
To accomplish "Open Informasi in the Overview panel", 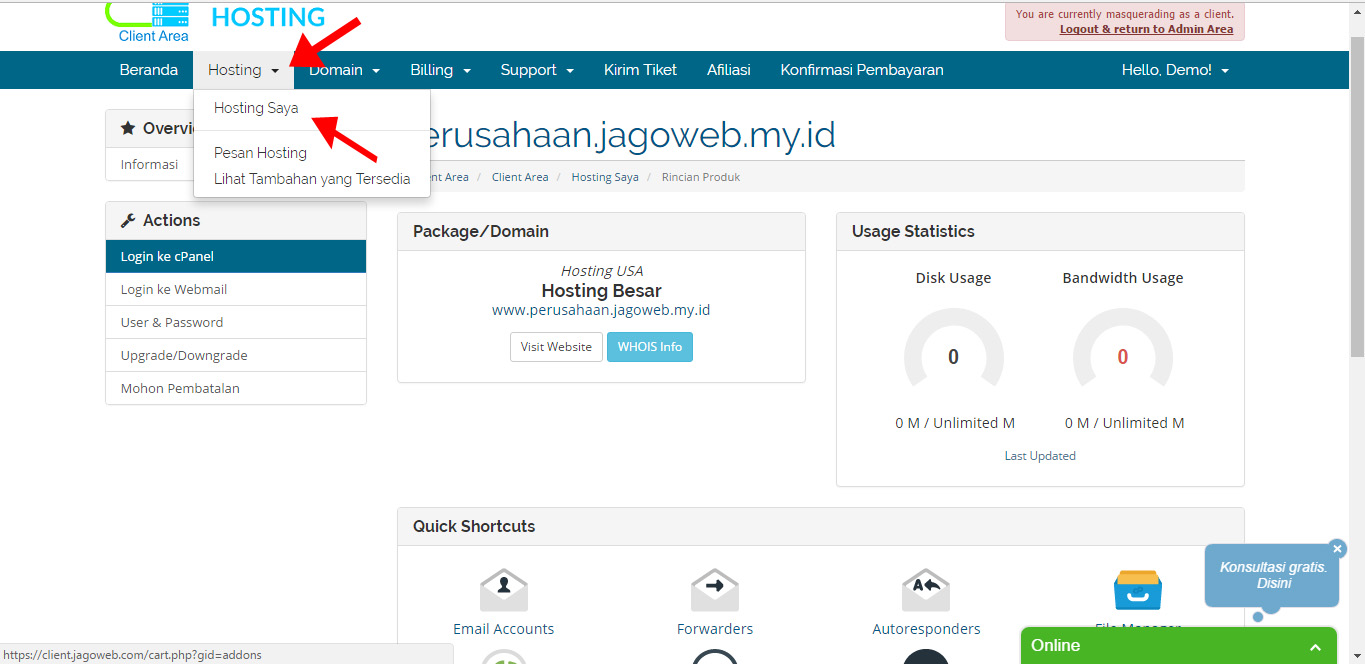I will 150,164.
